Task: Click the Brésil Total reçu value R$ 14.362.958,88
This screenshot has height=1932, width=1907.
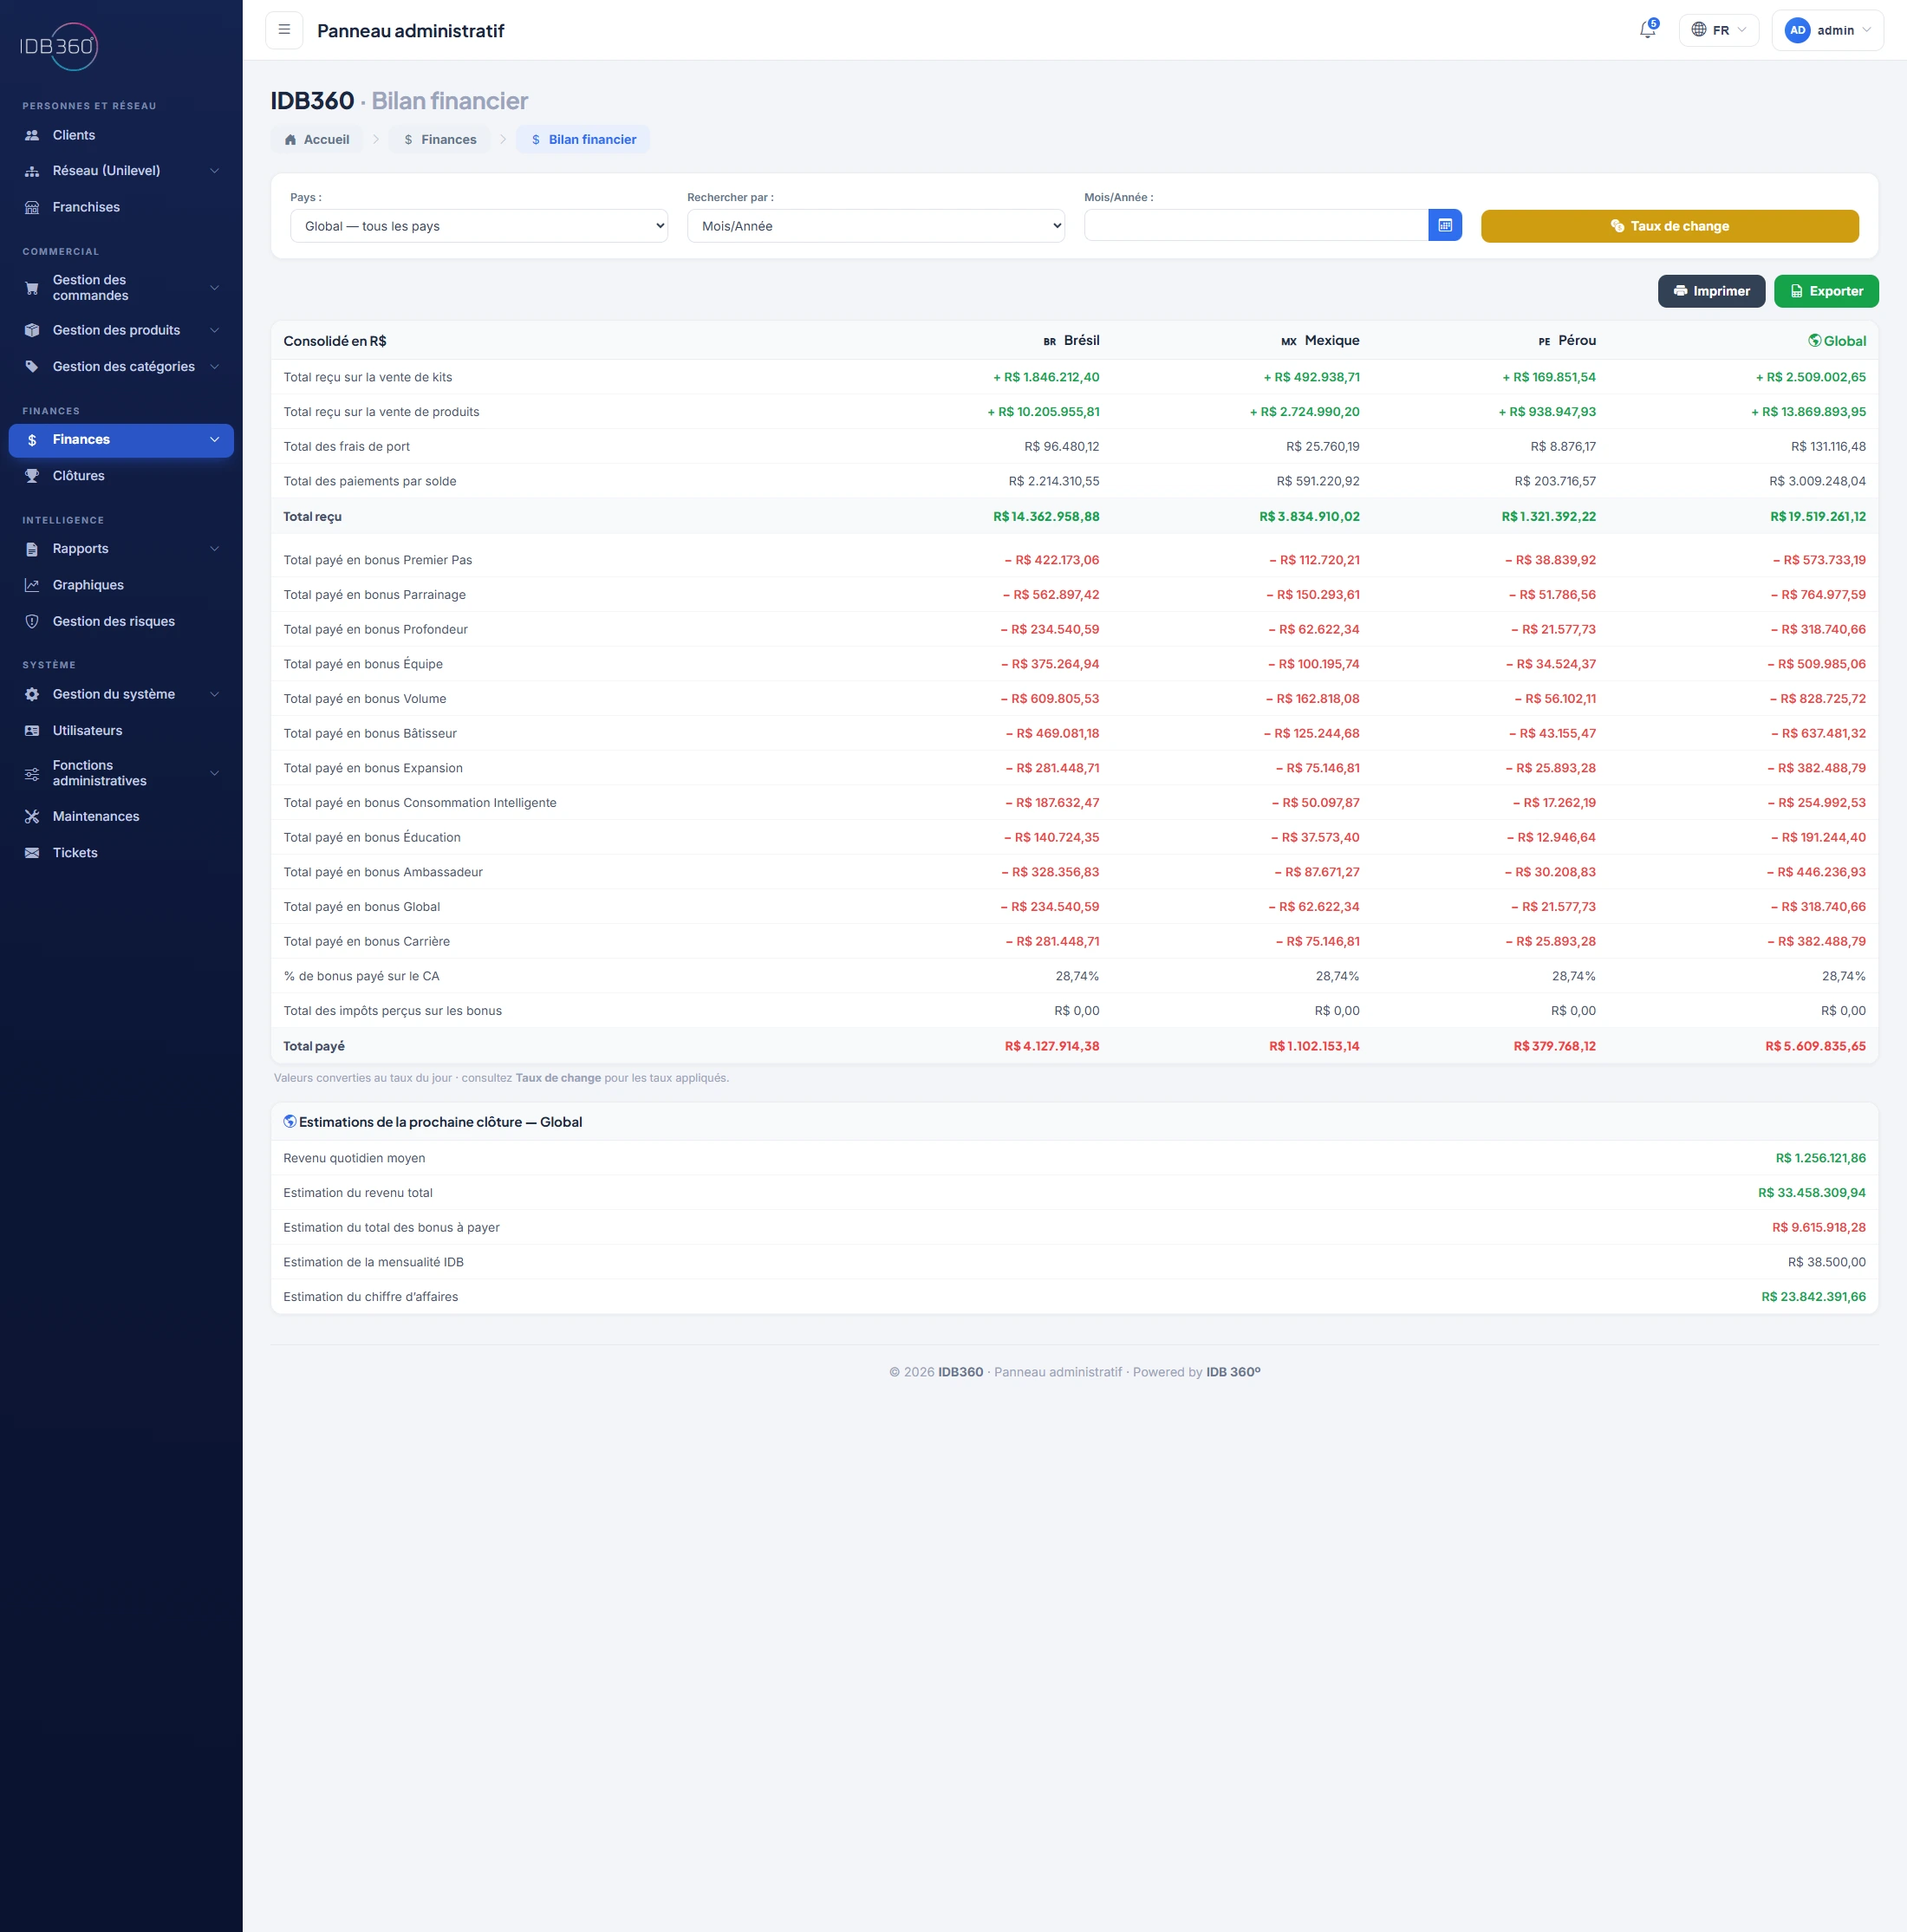Action: pyautogui.click(x=1046, y=517)
